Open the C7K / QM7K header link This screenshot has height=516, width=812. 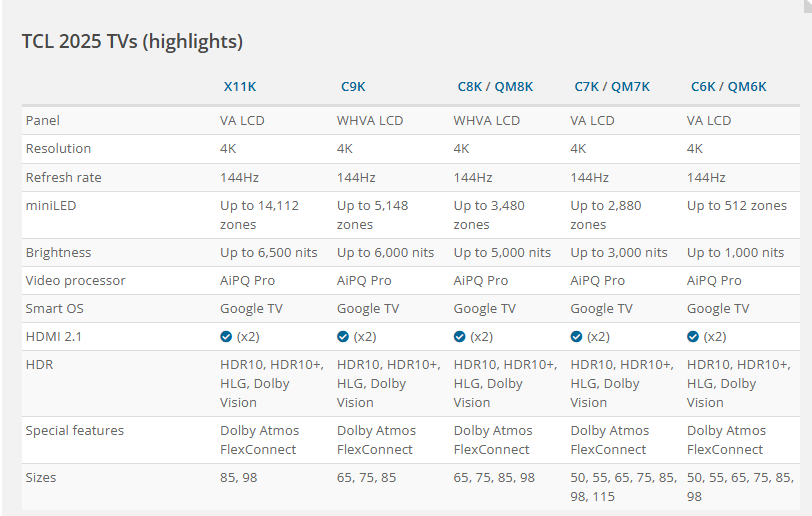pos(612,87)
